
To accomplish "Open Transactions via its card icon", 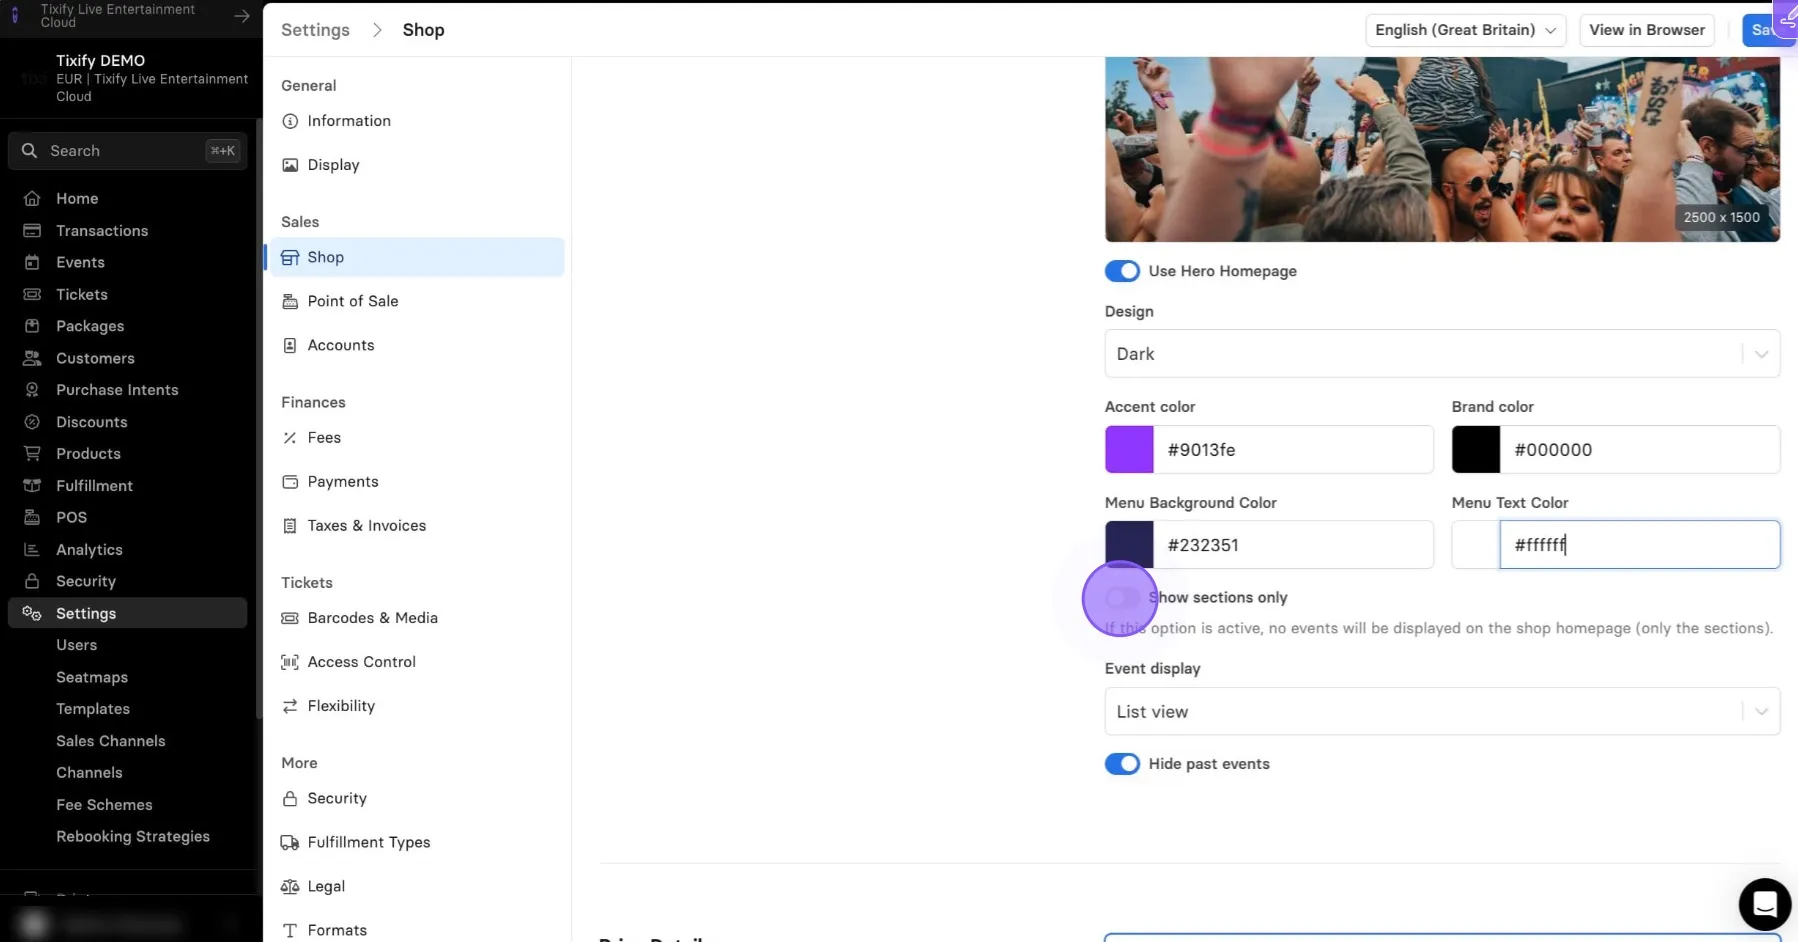I will 32,230.
